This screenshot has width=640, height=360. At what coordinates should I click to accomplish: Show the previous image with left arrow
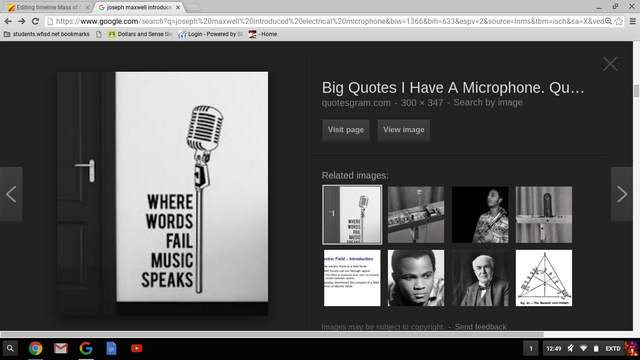pyautogui.click(x=11, y=194)
